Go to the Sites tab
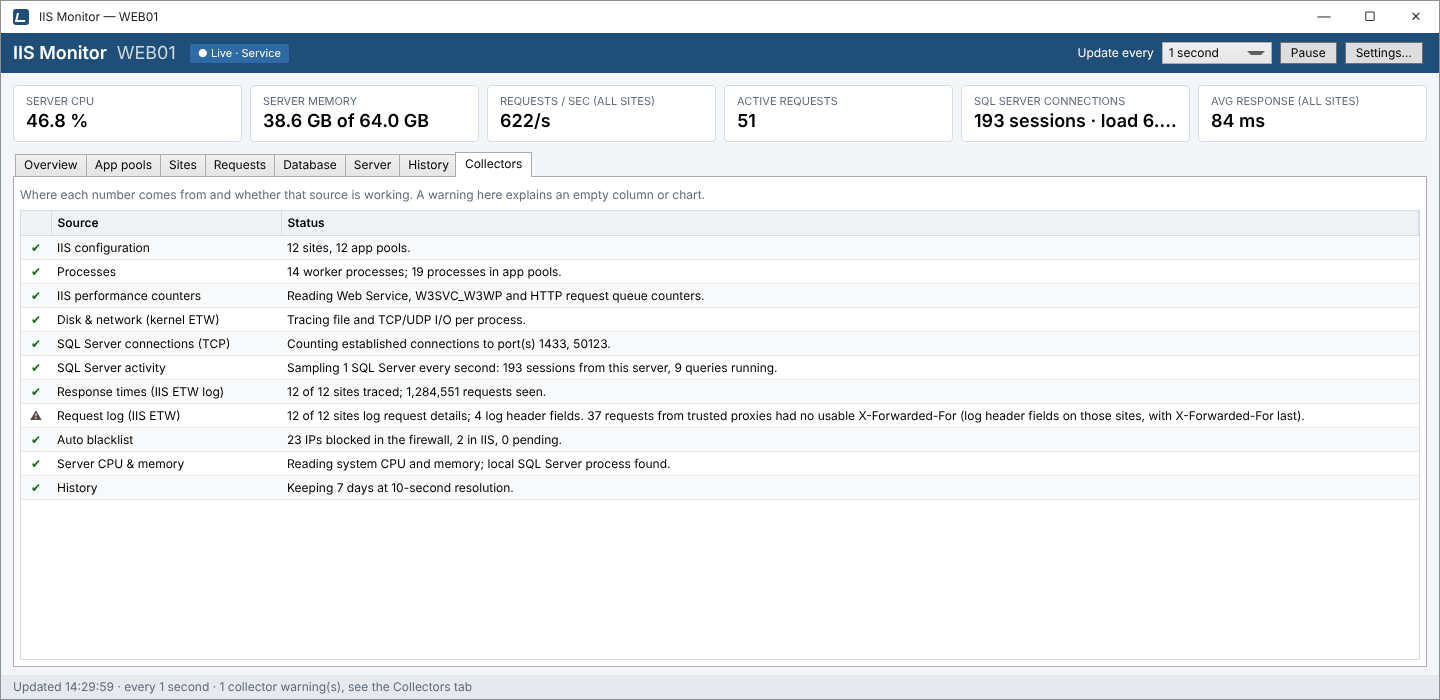Screen dimensions: 1440x700 [x=183, y=165]
